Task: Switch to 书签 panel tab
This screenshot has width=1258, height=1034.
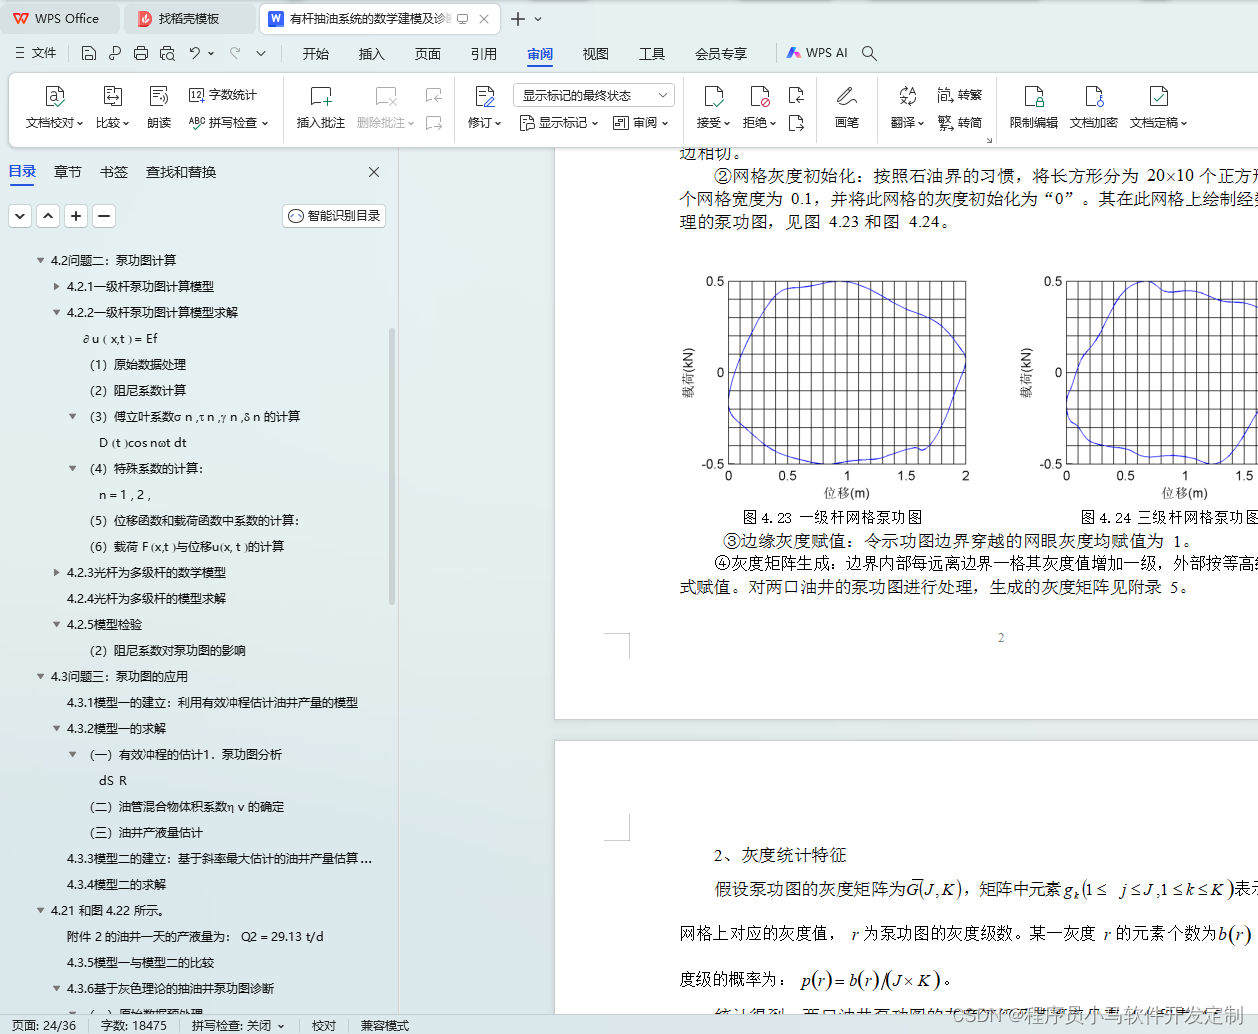Action: [114, 172]
